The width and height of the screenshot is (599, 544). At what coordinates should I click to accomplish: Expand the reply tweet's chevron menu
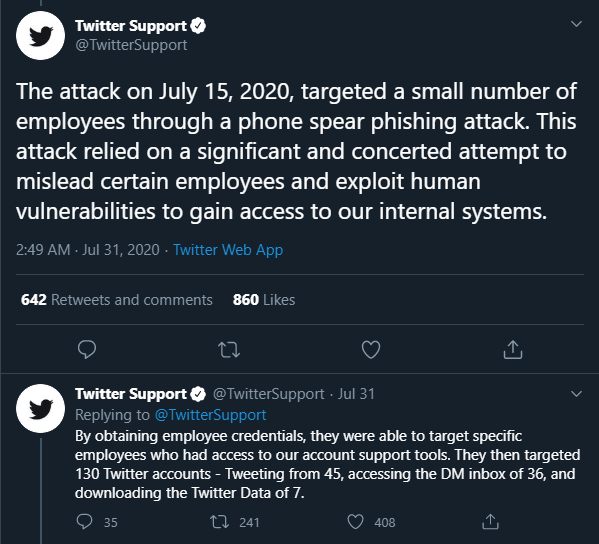[576, 393]
